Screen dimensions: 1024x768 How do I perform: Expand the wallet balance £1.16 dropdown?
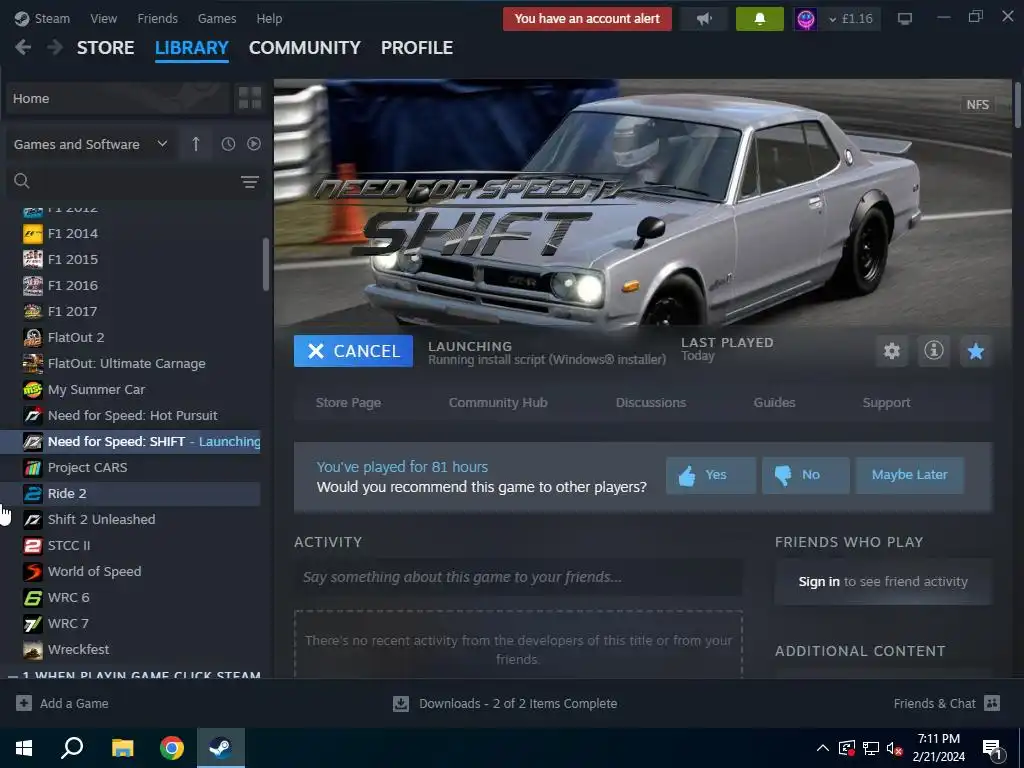point(851,19)
